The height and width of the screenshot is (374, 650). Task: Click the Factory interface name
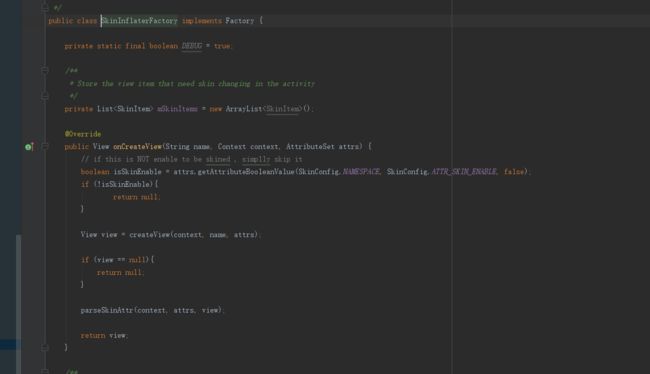pos(240,21)
